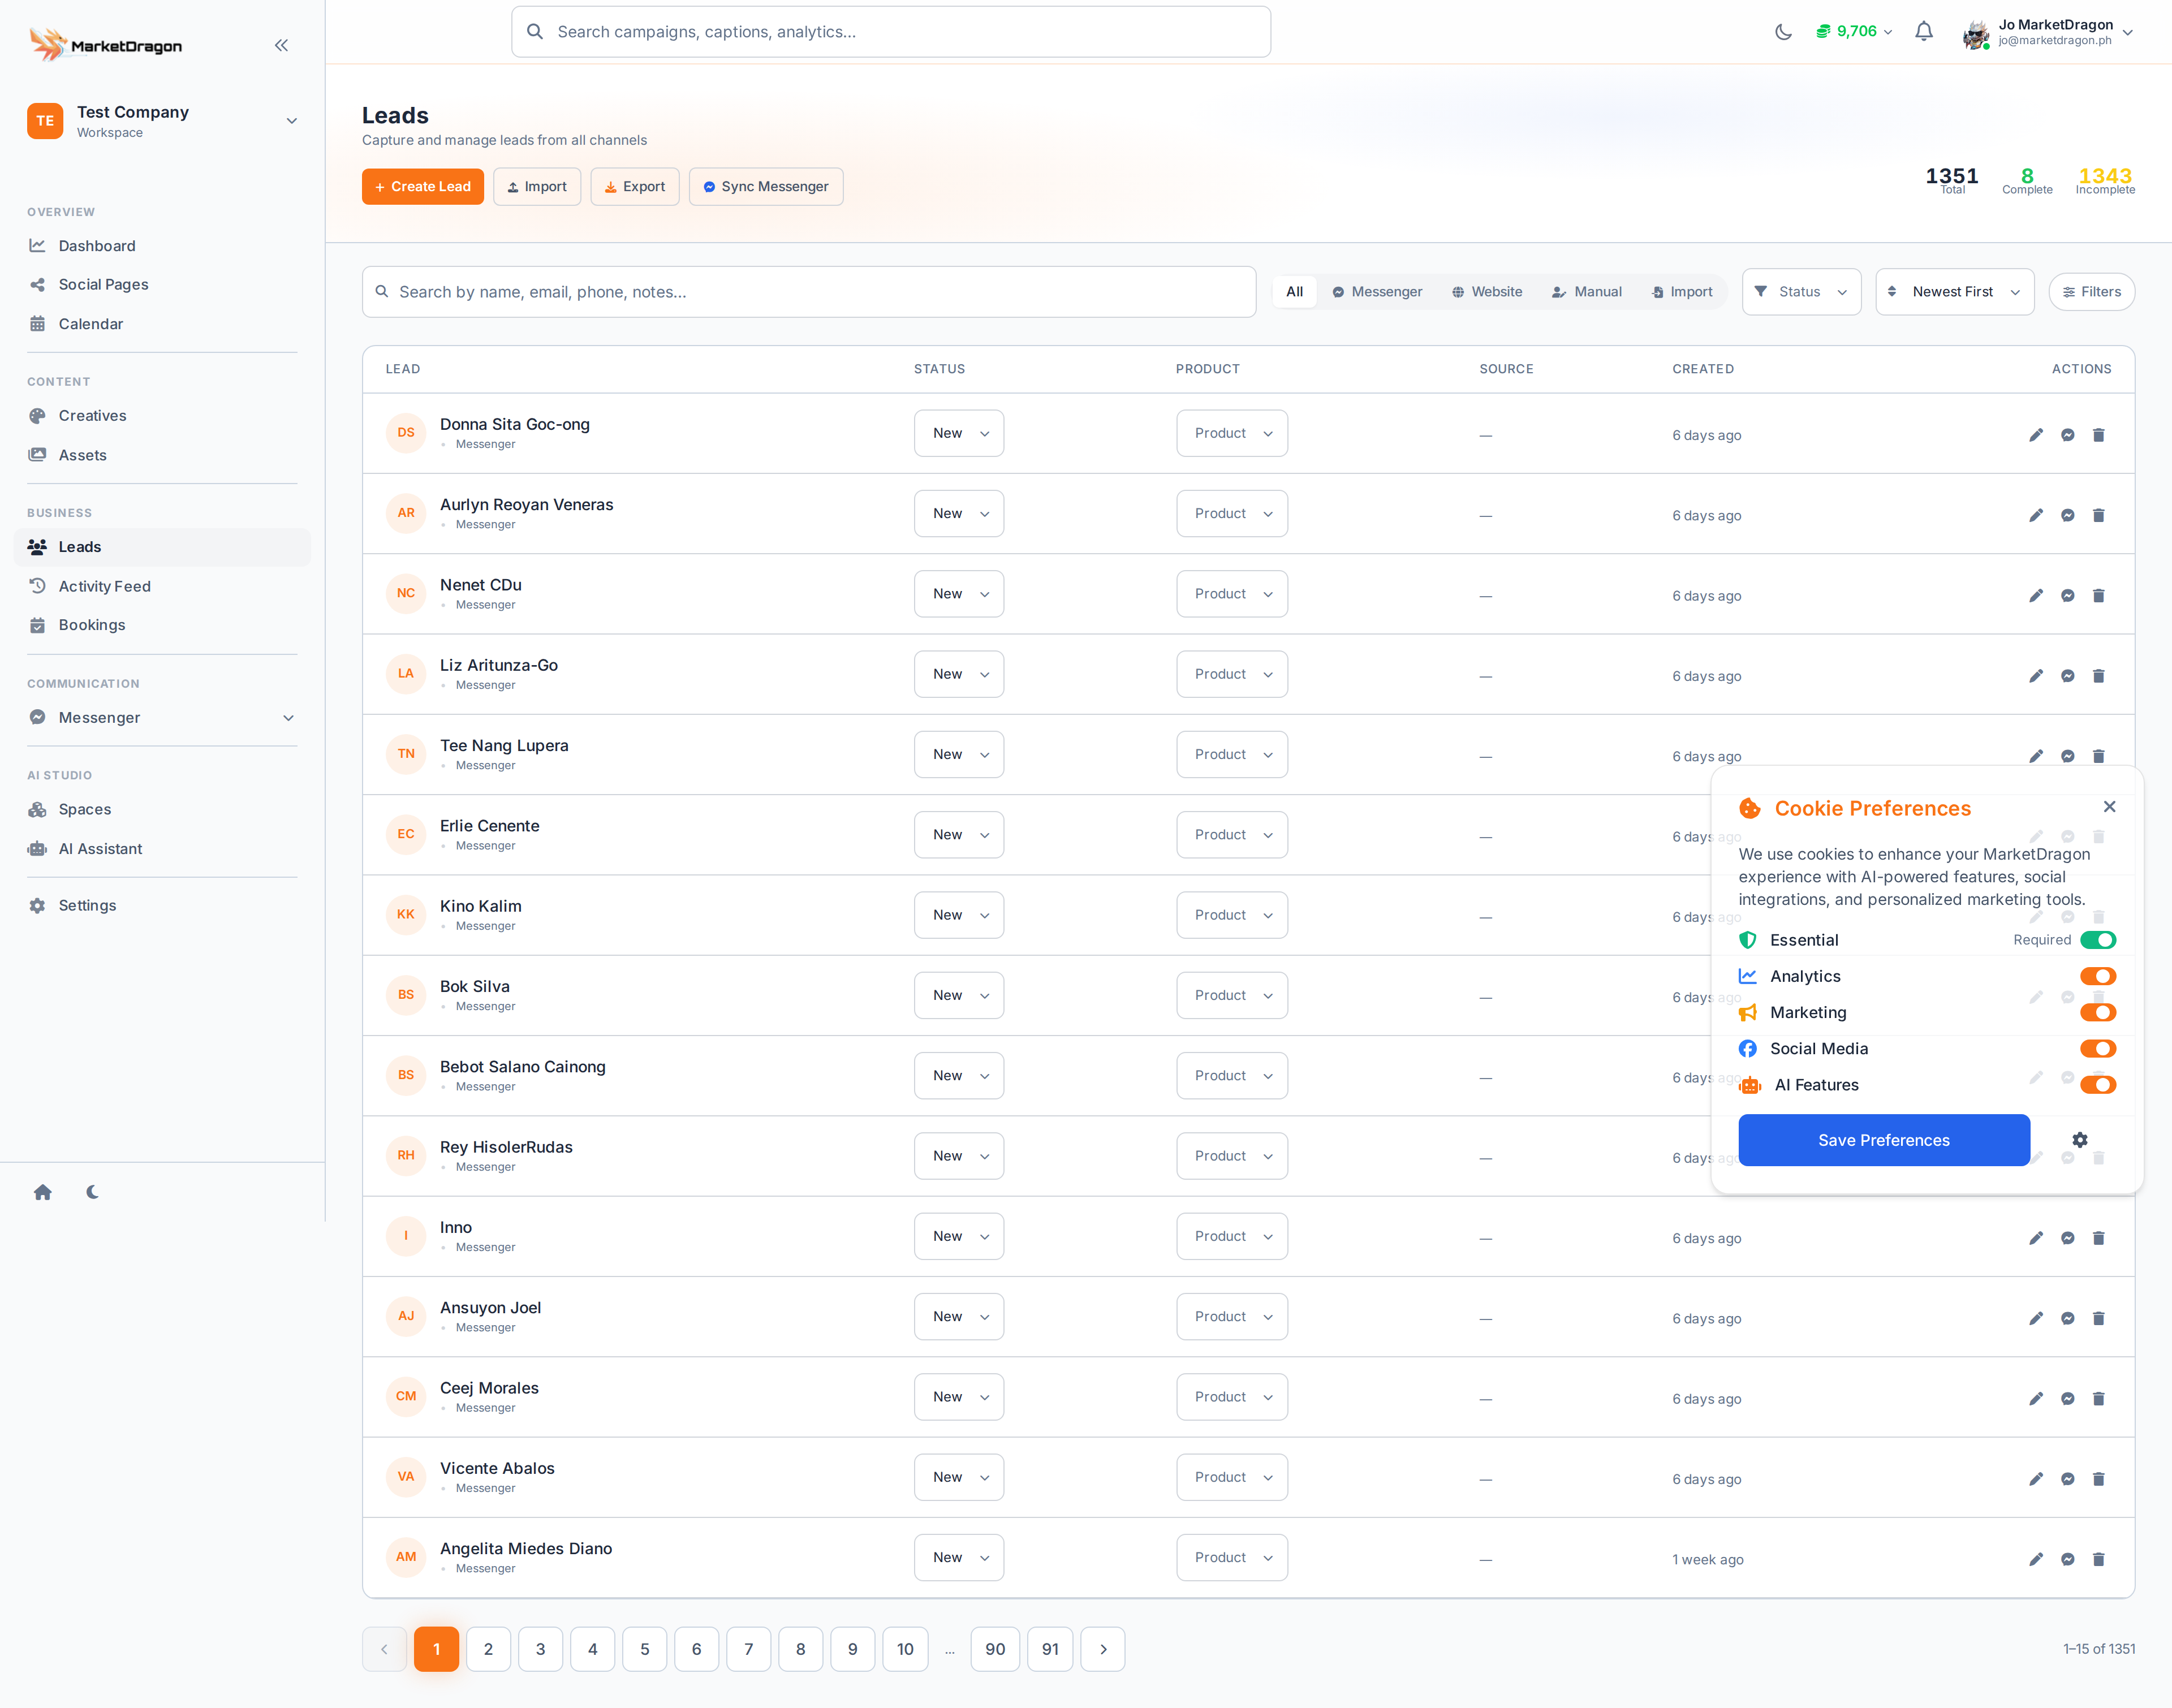Show All leads filter
The height and width of the screenshot is (1708, 2172).
[1294, 292]
